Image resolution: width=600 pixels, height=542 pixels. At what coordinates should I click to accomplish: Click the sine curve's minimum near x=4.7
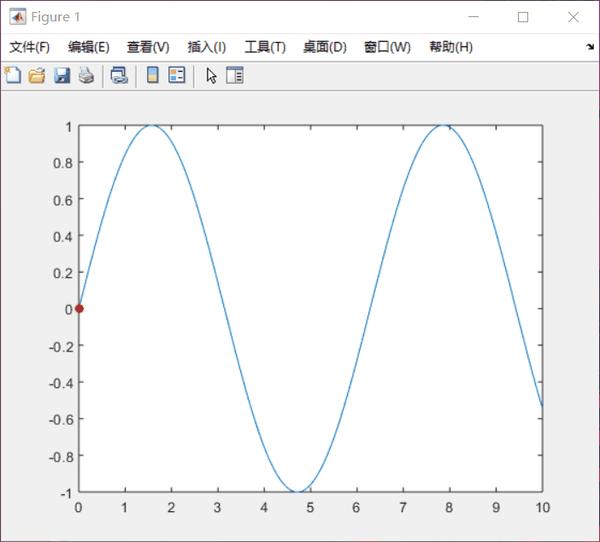point(297,491)
